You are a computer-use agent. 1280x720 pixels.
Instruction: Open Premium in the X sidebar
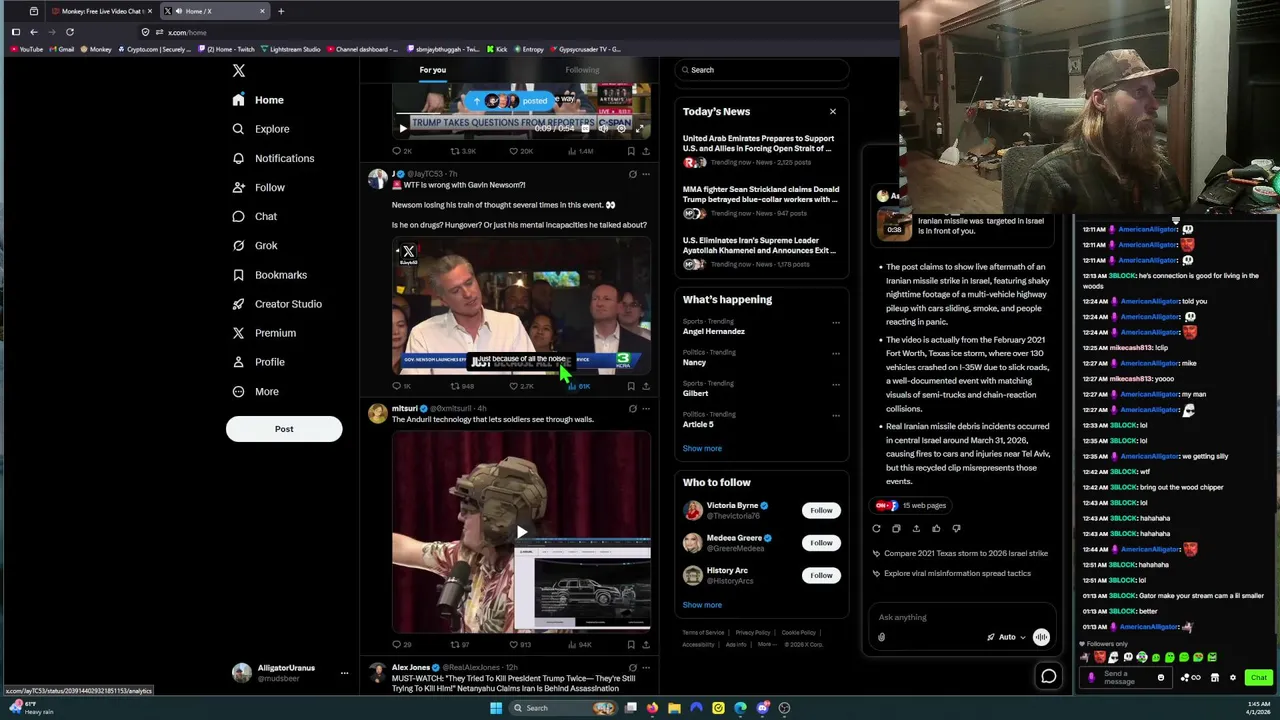pyautogui.click(x=263, y=333)
